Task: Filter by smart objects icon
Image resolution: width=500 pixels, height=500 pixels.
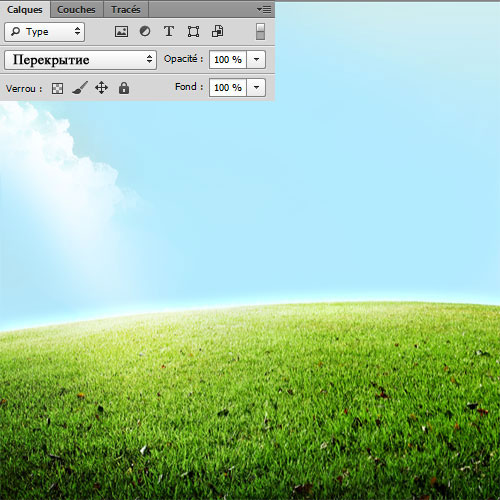Action: (x=218, y=32)
